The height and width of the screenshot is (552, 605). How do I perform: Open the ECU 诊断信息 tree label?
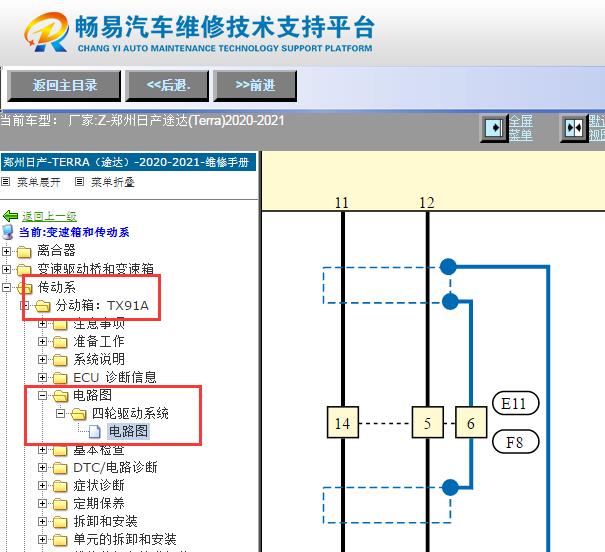[x=115, y=377]
